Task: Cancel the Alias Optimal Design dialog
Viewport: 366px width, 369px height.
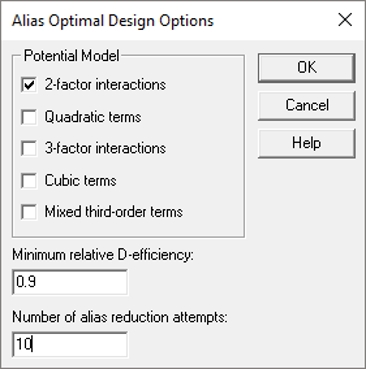Action: click(x=306, y=105)
